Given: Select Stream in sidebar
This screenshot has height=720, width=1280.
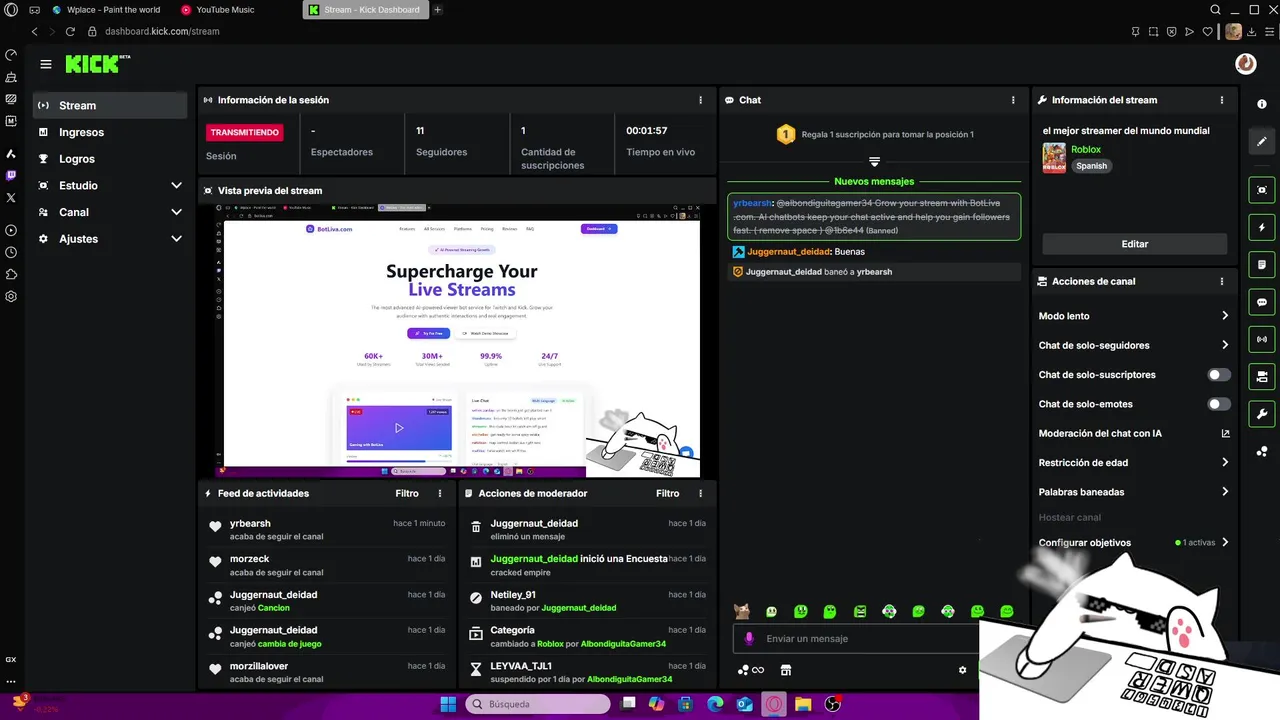Looking at the screenshot, I should 110,105.
